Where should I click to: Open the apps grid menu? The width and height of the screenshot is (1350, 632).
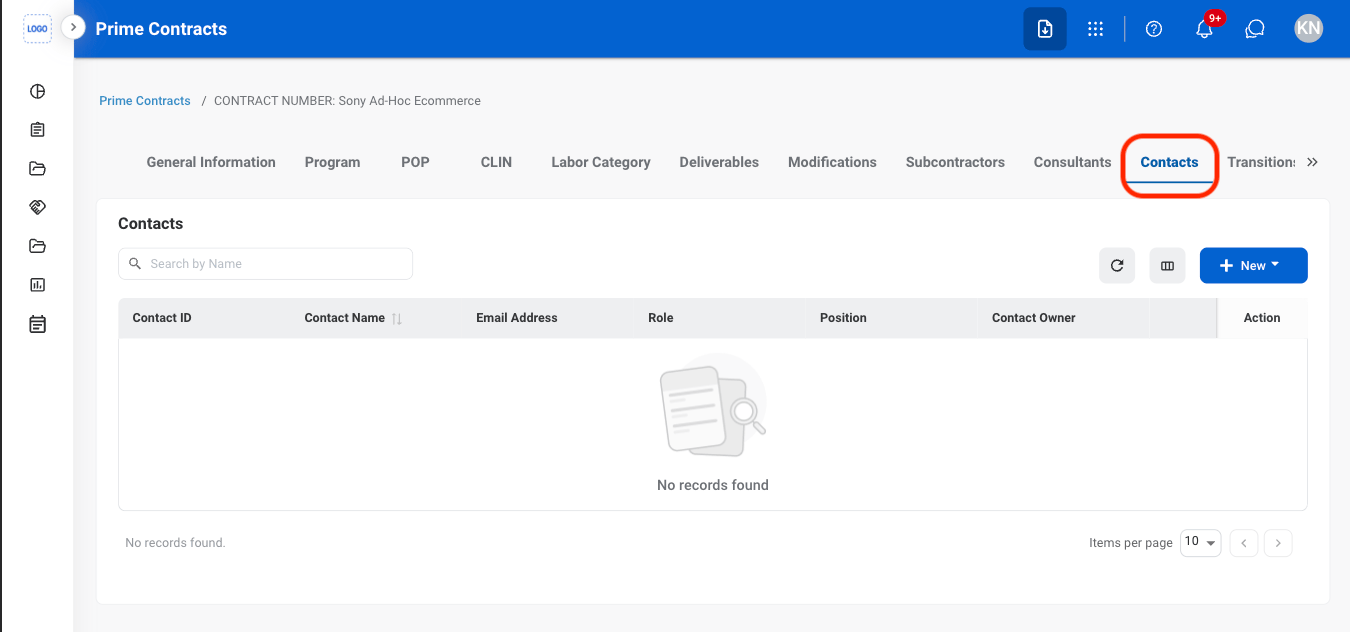coord(1095,29)
